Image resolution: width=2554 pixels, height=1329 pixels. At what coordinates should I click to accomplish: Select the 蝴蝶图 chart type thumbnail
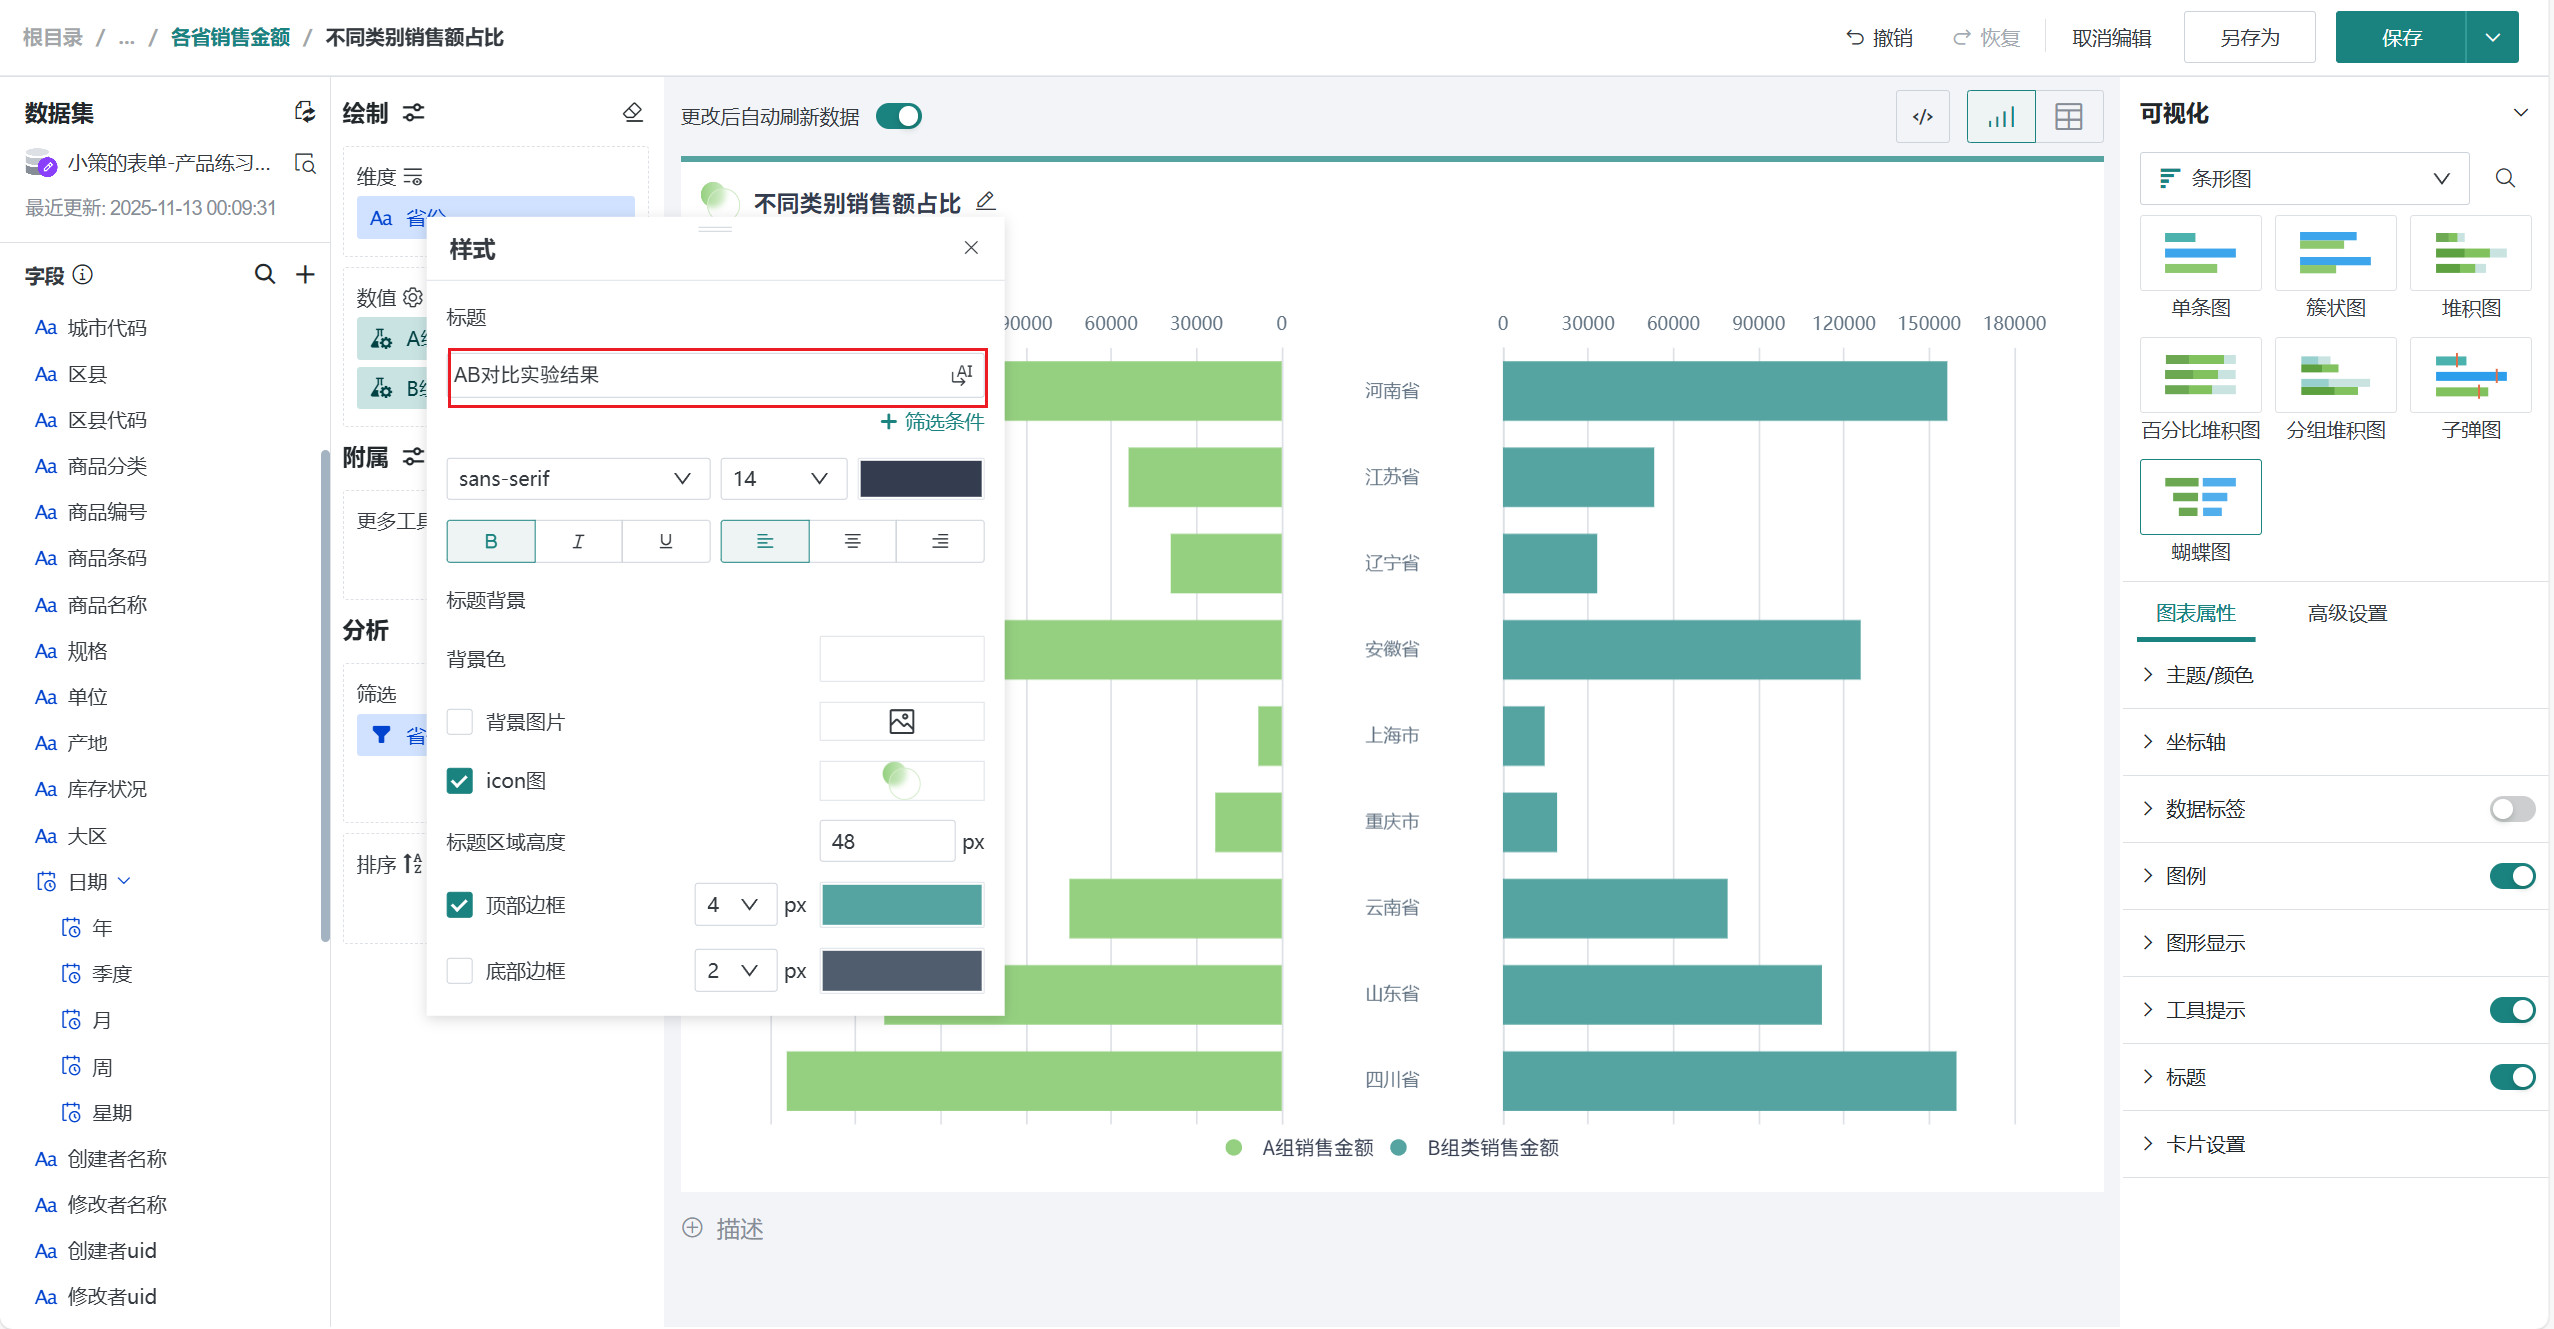2200,498
